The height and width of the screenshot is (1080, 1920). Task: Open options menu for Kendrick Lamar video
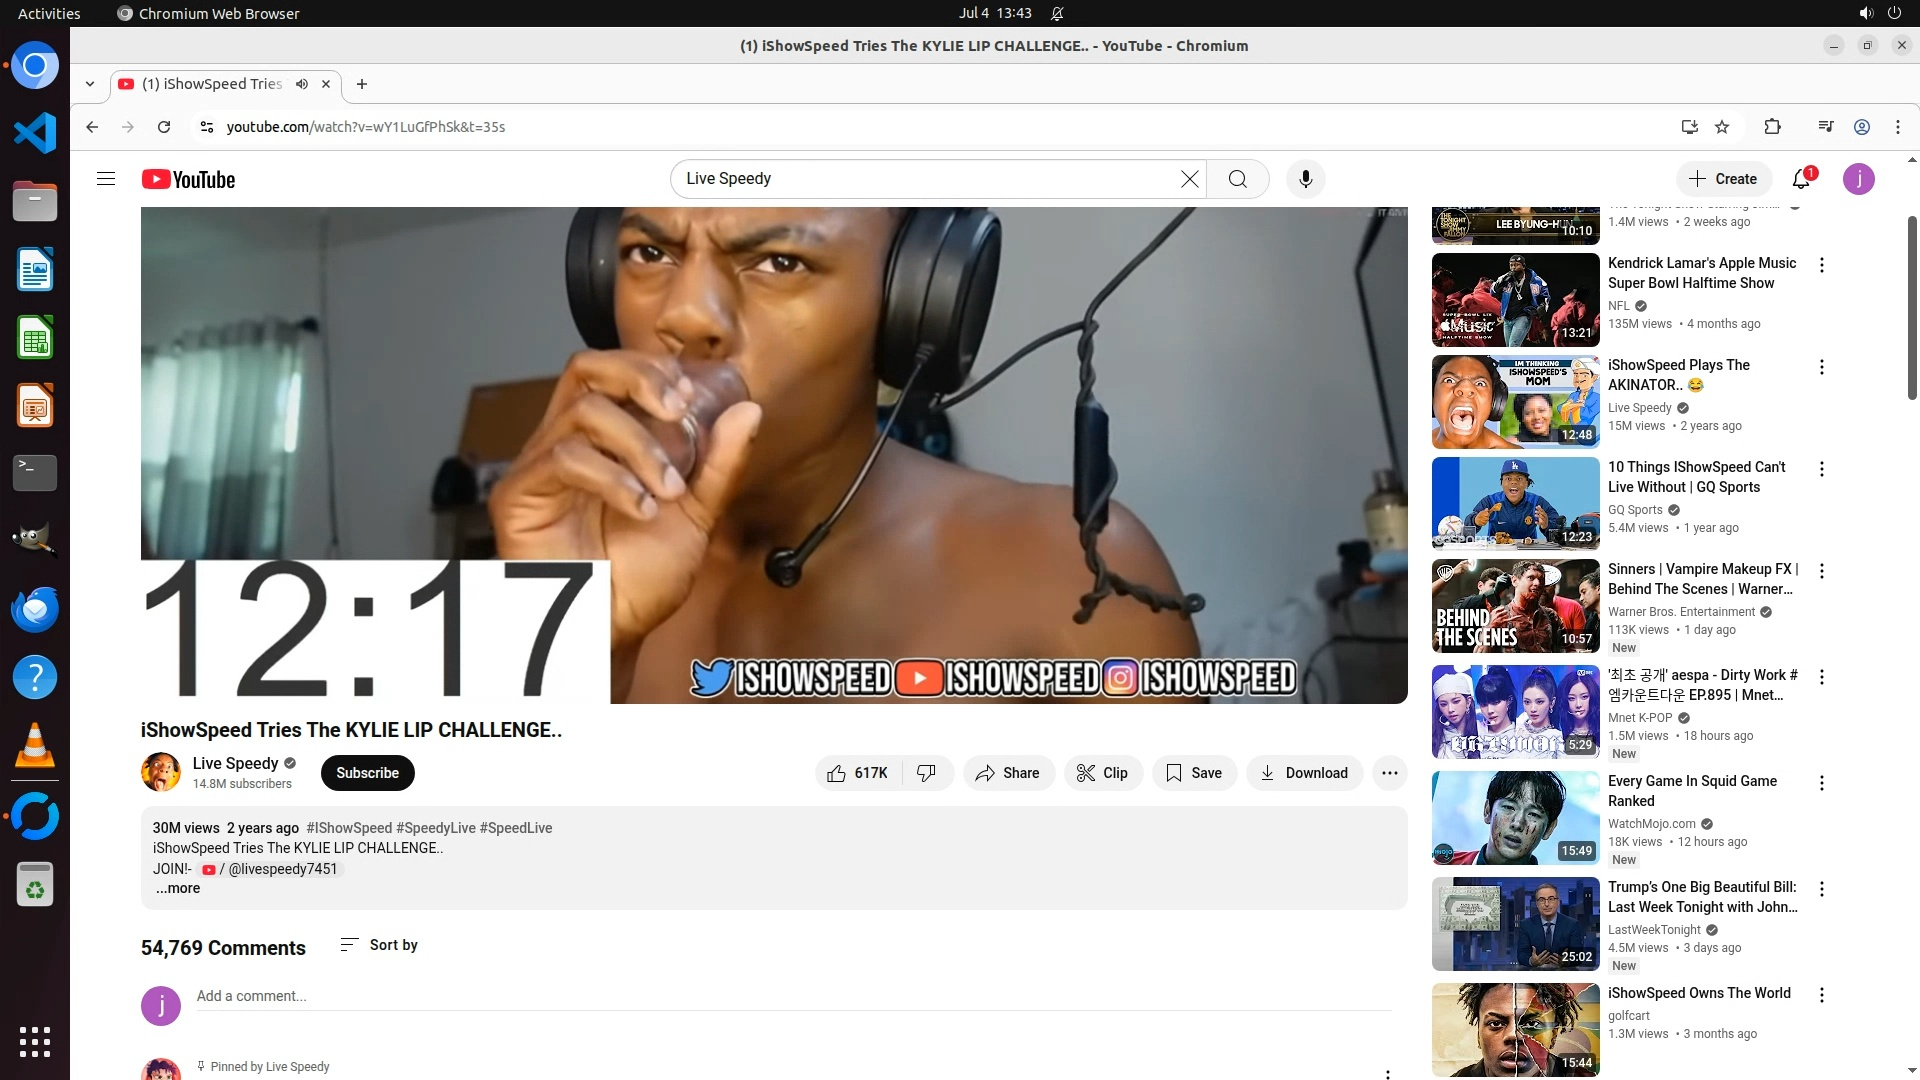coord(1821,265)
